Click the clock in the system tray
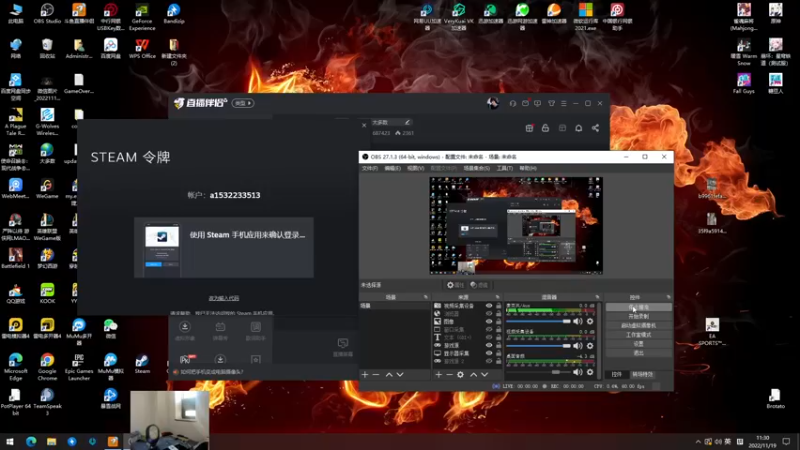This screenshot has height=450, width=800. click(x=762, y=441)
